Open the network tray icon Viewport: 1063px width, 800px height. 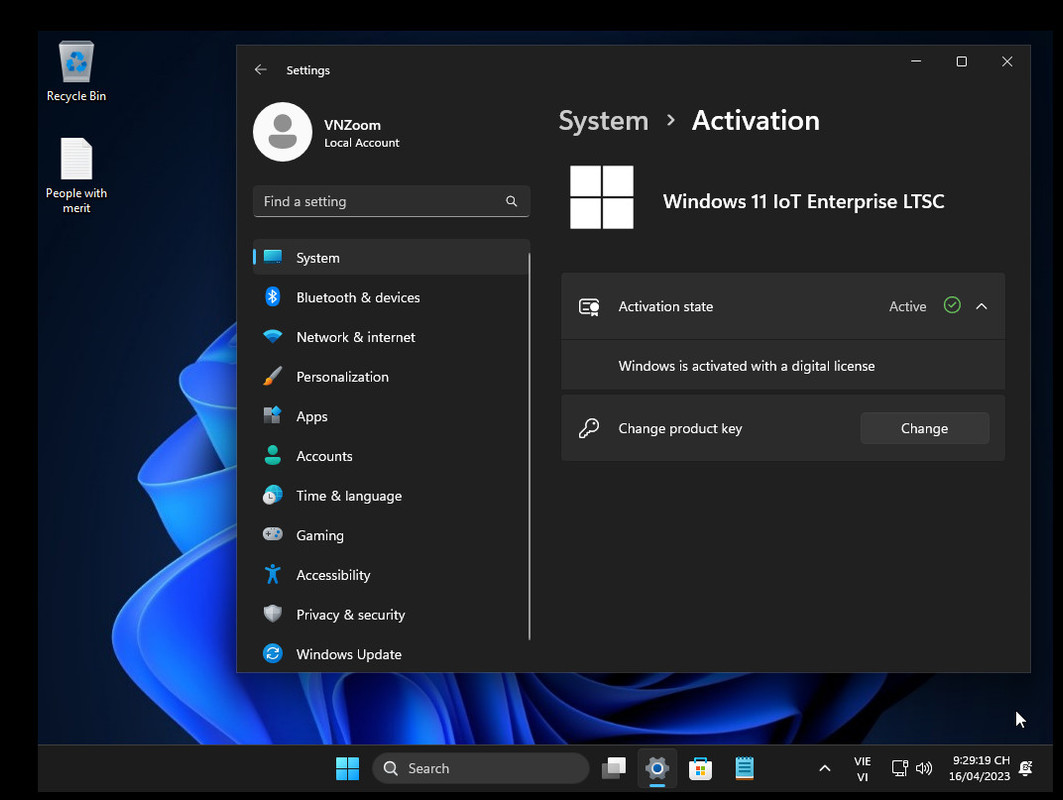[x=900, y=768]
